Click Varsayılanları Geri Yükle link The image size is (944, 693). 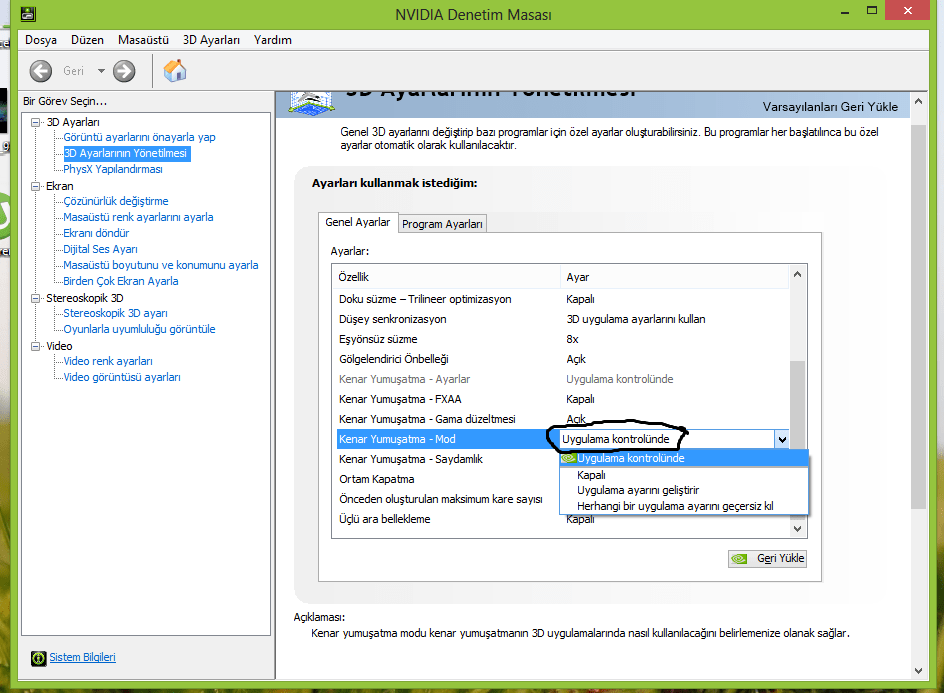(x=830, y=107)
